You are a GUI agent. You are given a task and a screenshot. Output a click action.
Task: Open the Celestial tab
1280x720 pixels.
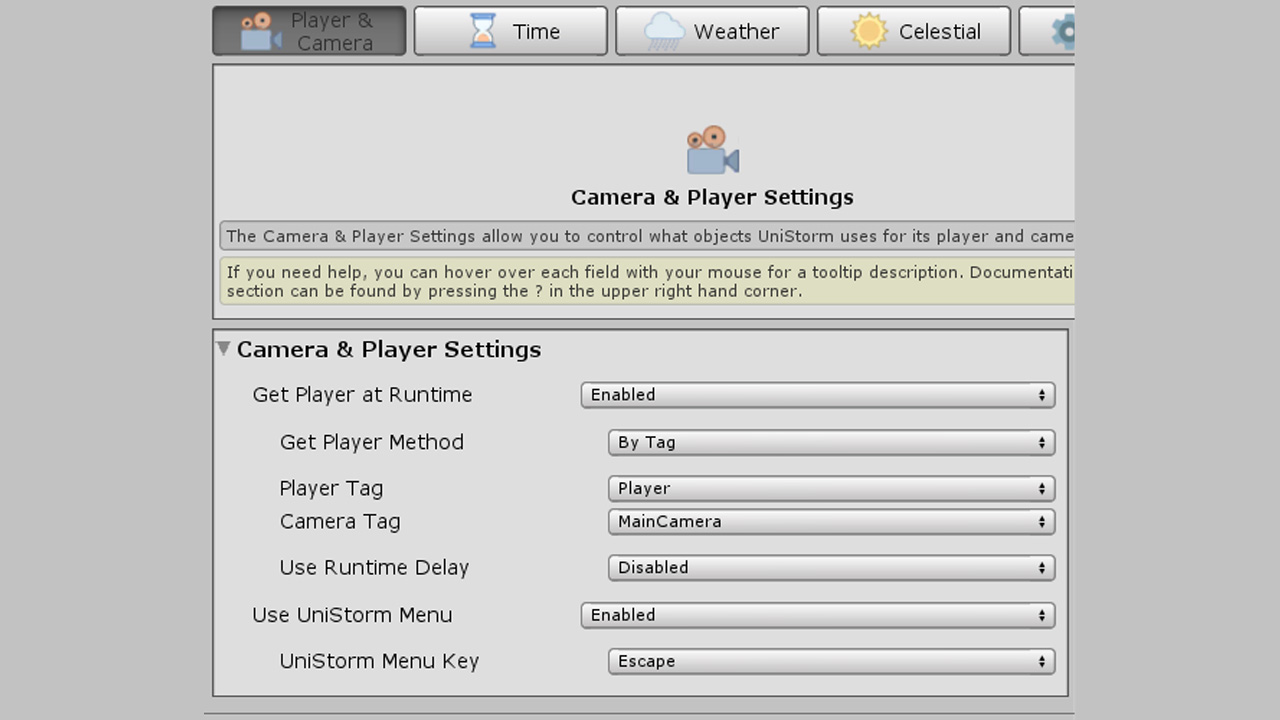click(x=914, y=31)
